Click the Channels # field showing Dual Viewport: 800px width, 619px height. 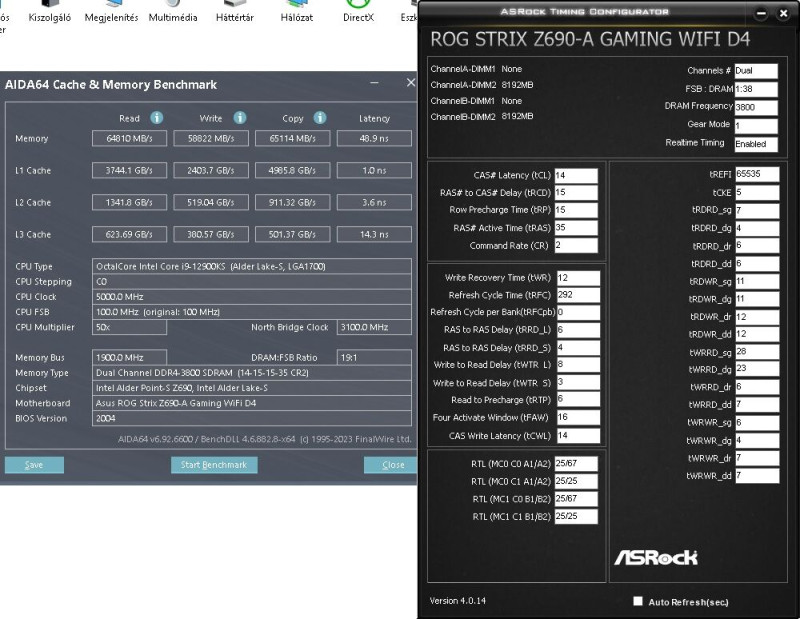[756, 71]
